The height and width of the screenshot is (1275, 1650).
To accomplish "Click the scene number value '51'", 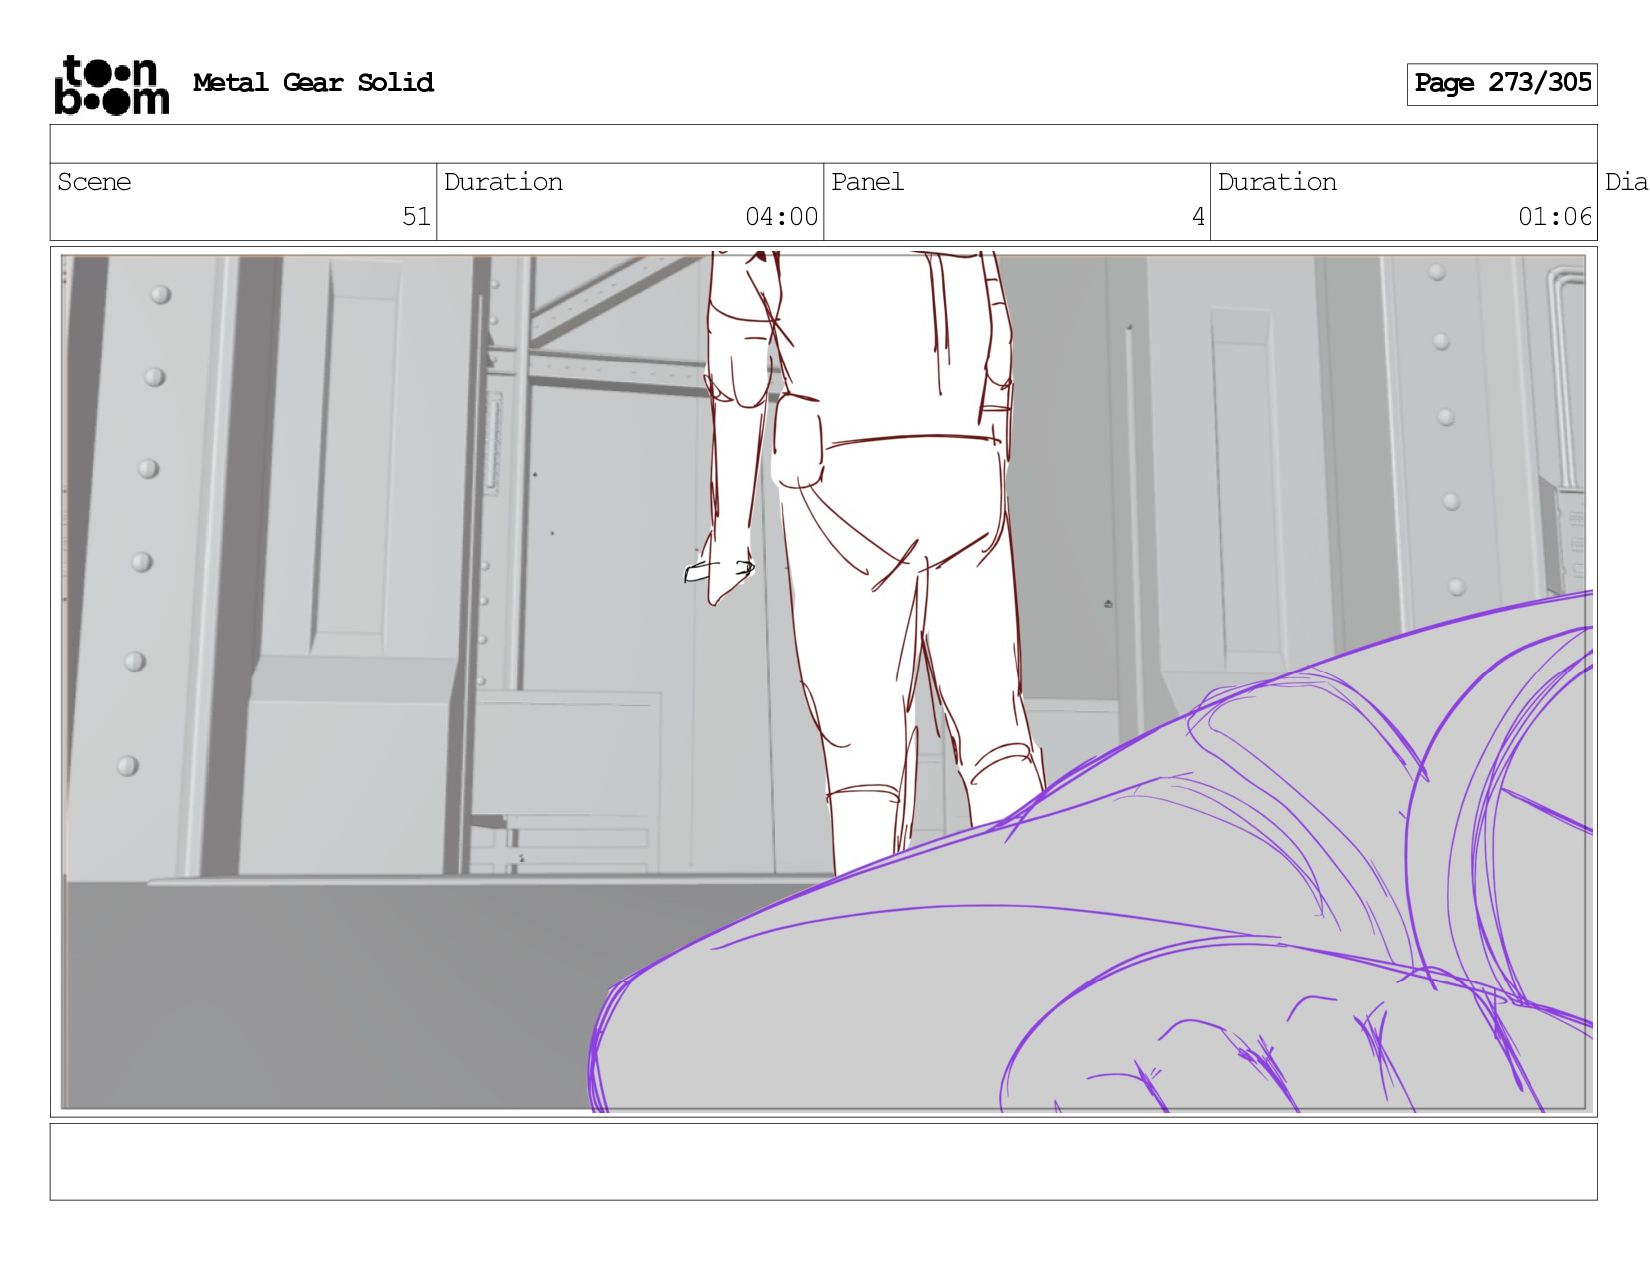I will tap(416, 217).
